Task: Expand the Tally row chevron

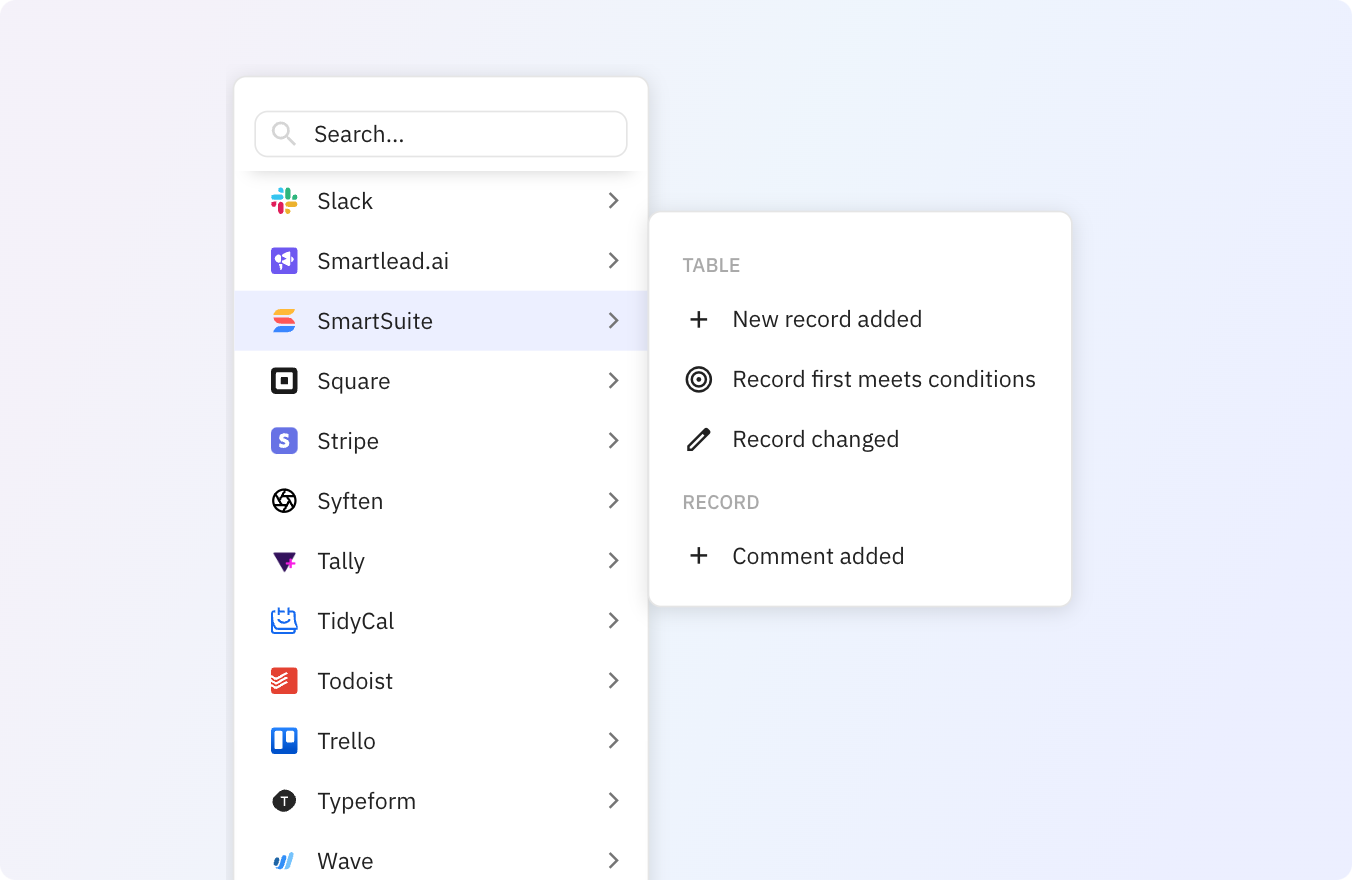Action: 614,561
